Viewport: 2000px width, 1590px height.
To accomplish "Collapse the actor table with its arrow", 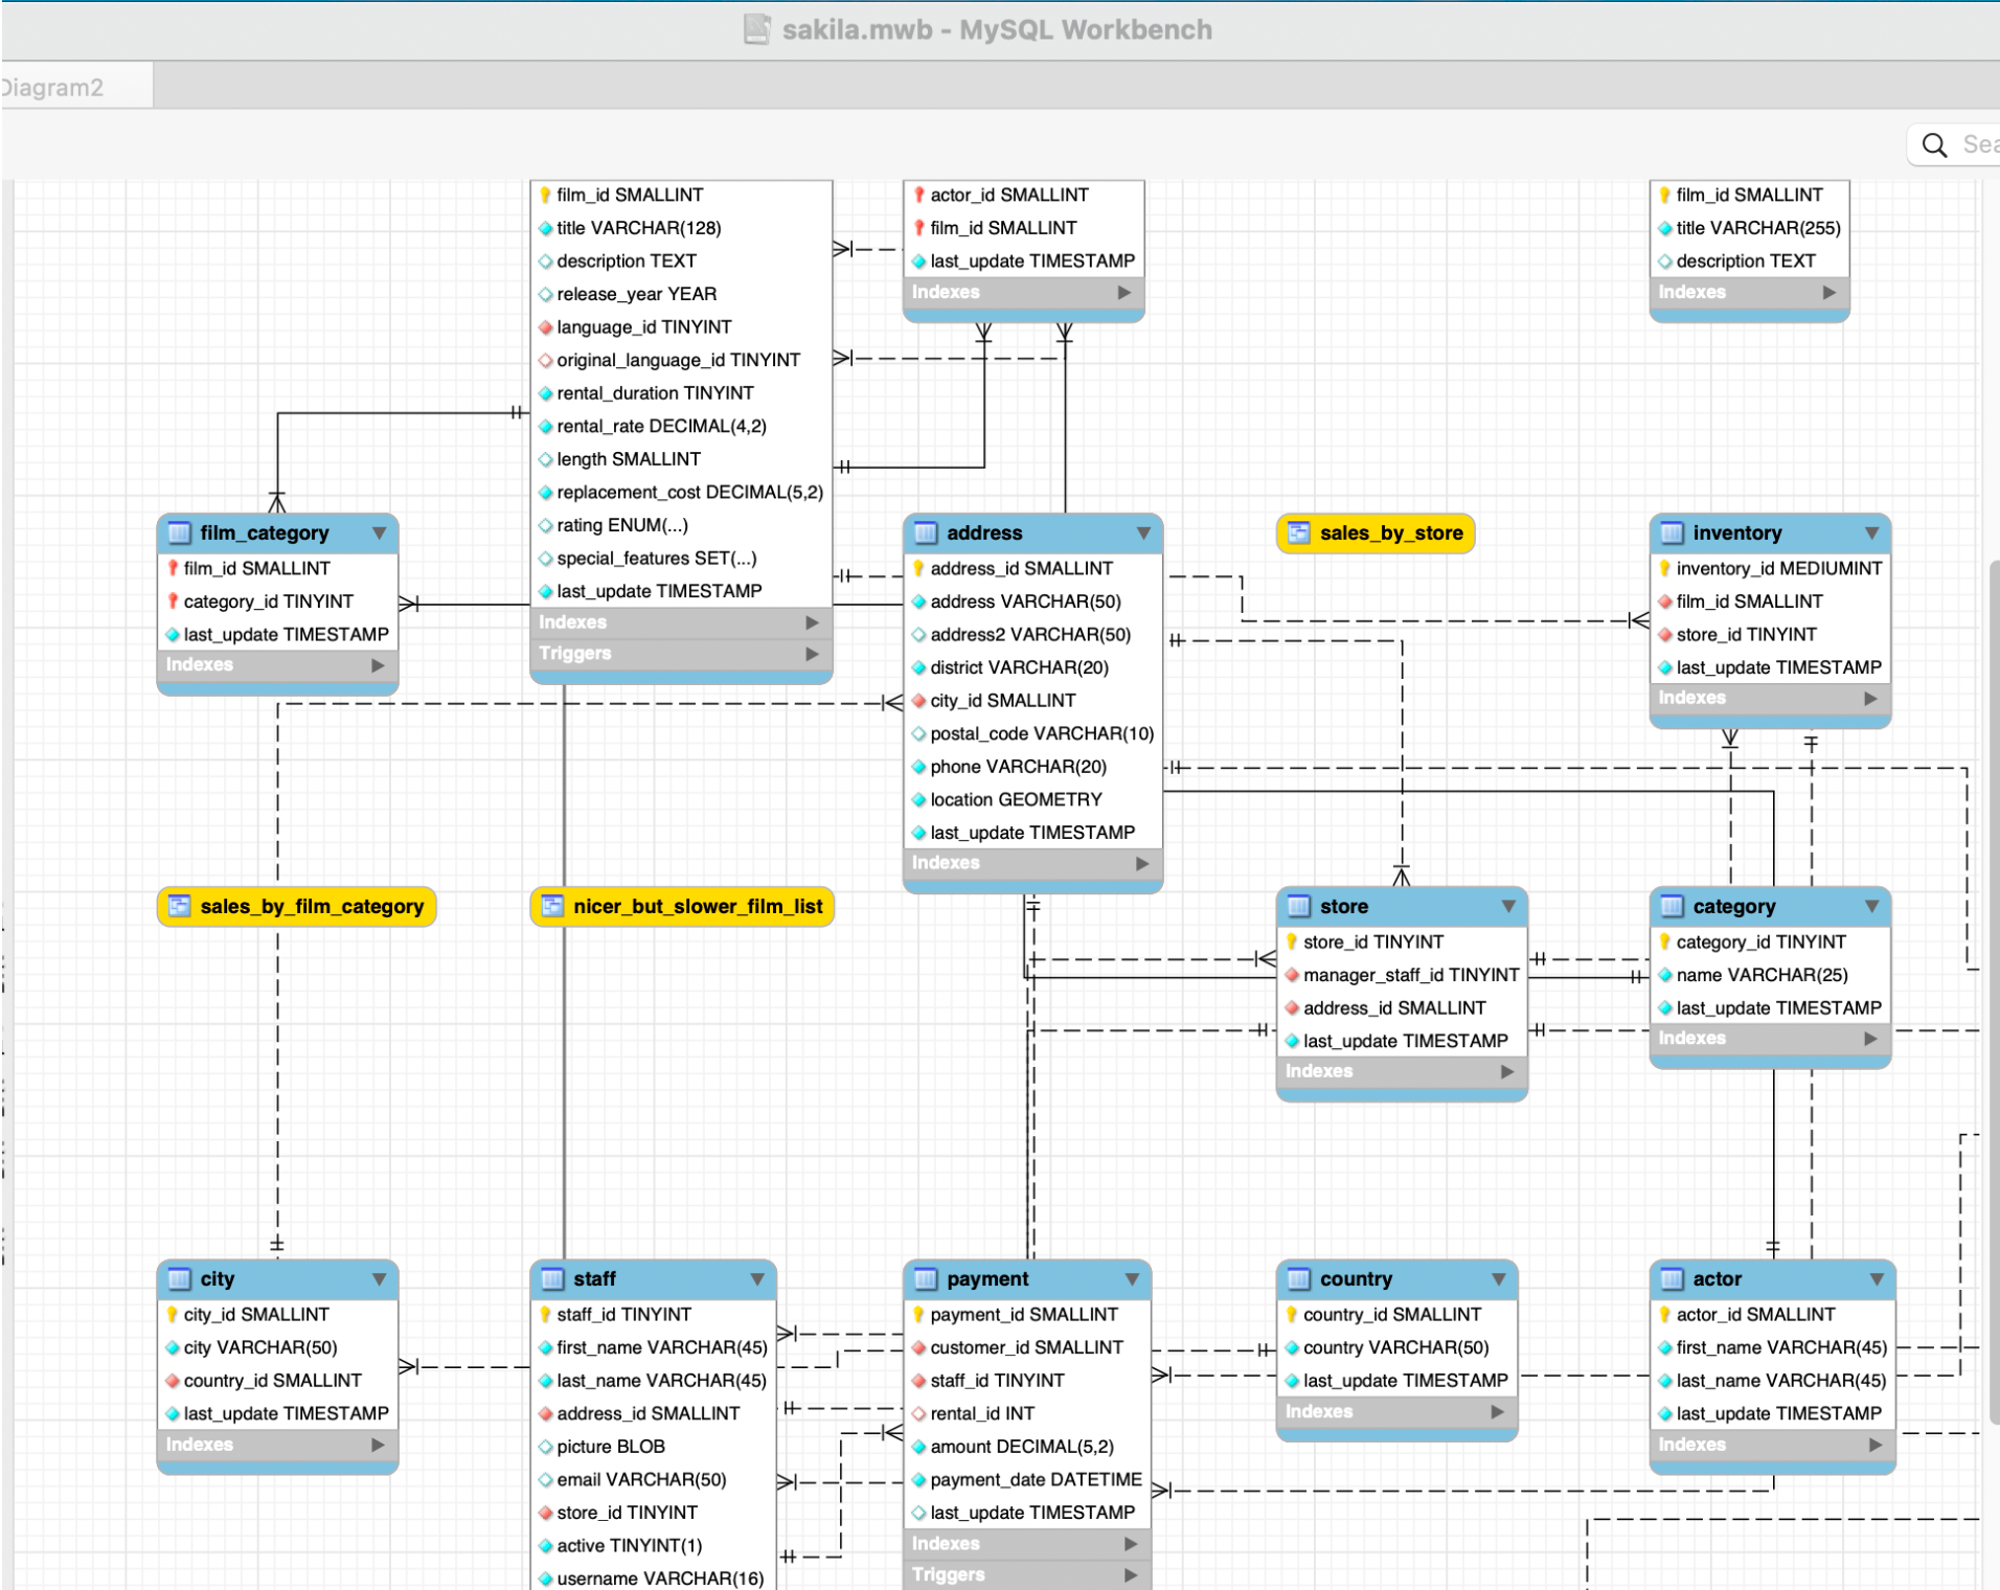I will point(1876,1279).
